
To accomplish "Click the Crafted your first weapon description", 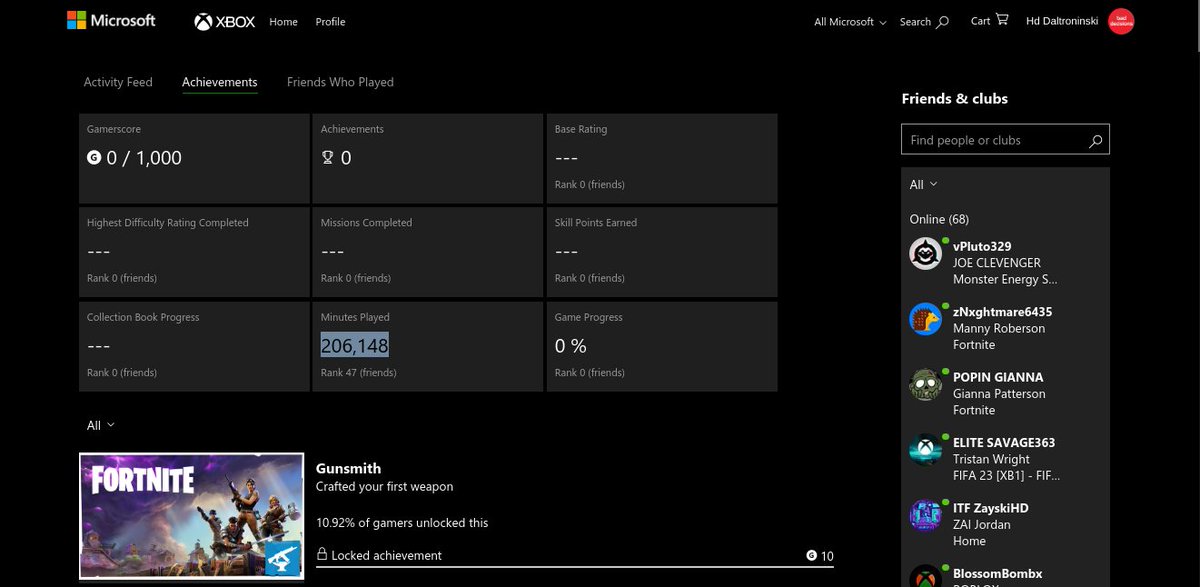I will 384,487.
